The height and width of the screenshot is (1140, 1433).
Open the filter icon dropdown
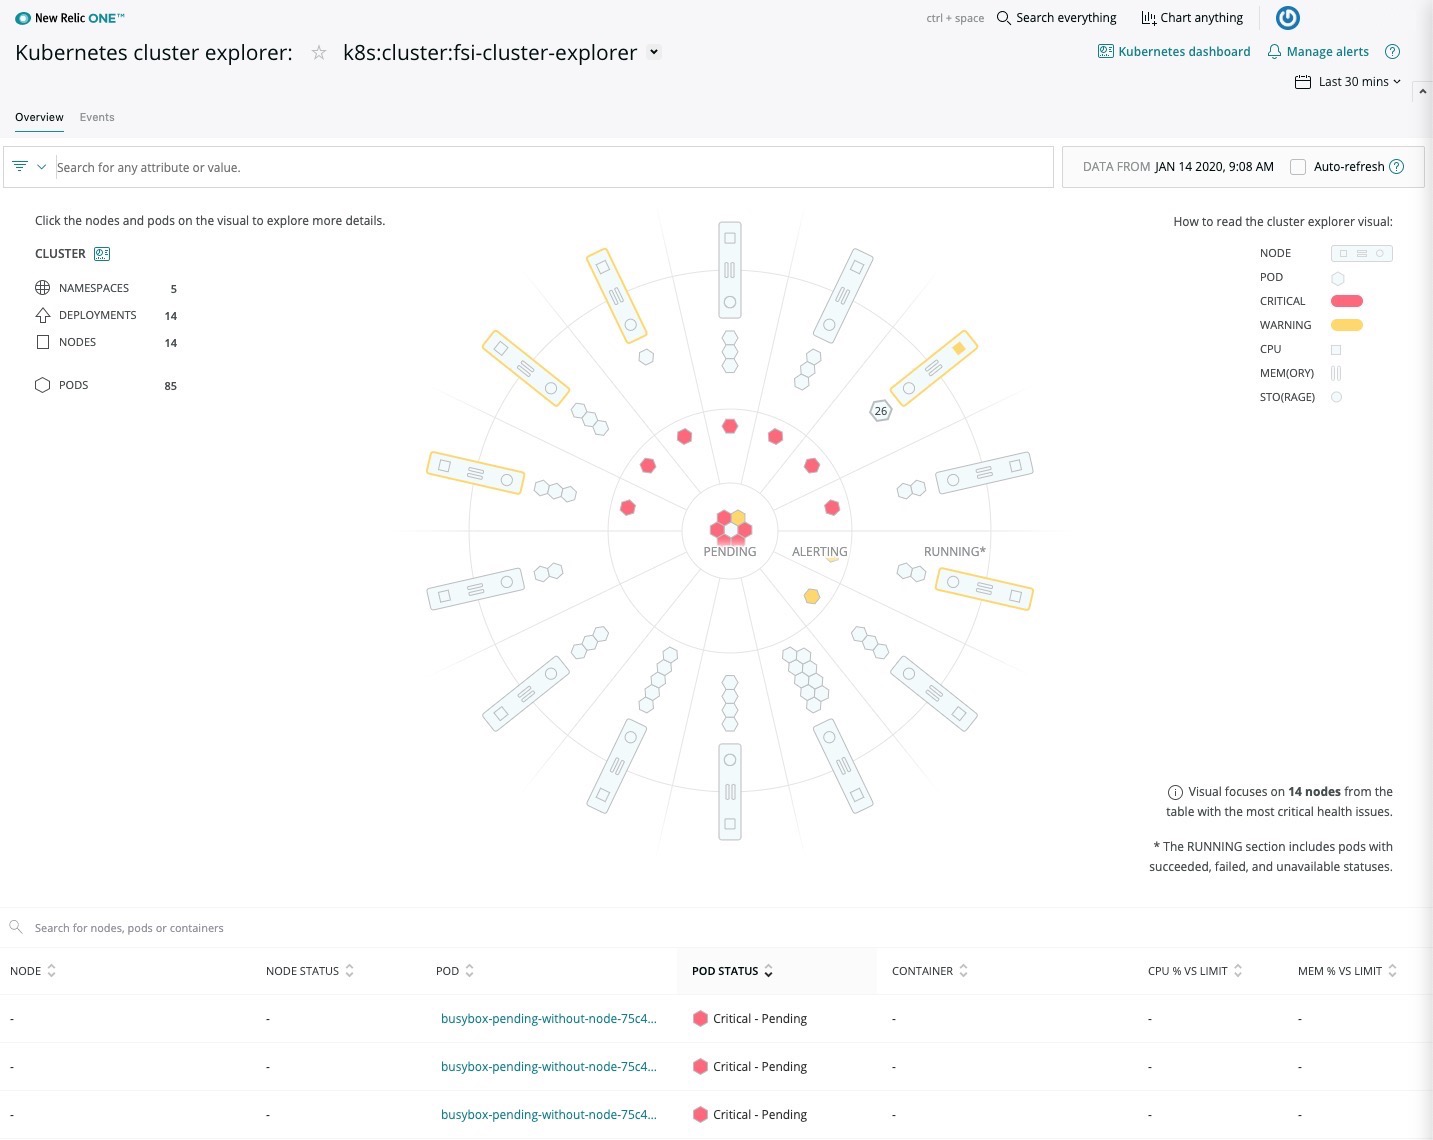(x=29, y=167)
